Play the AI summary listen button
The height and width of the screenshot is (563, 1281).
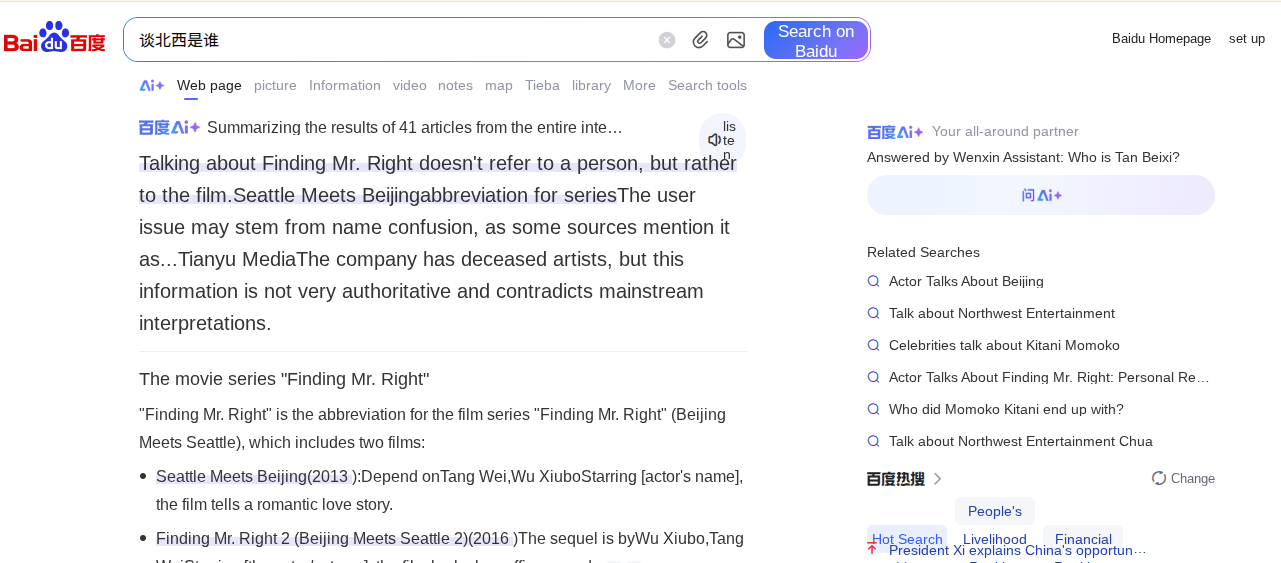click(722, 139)
